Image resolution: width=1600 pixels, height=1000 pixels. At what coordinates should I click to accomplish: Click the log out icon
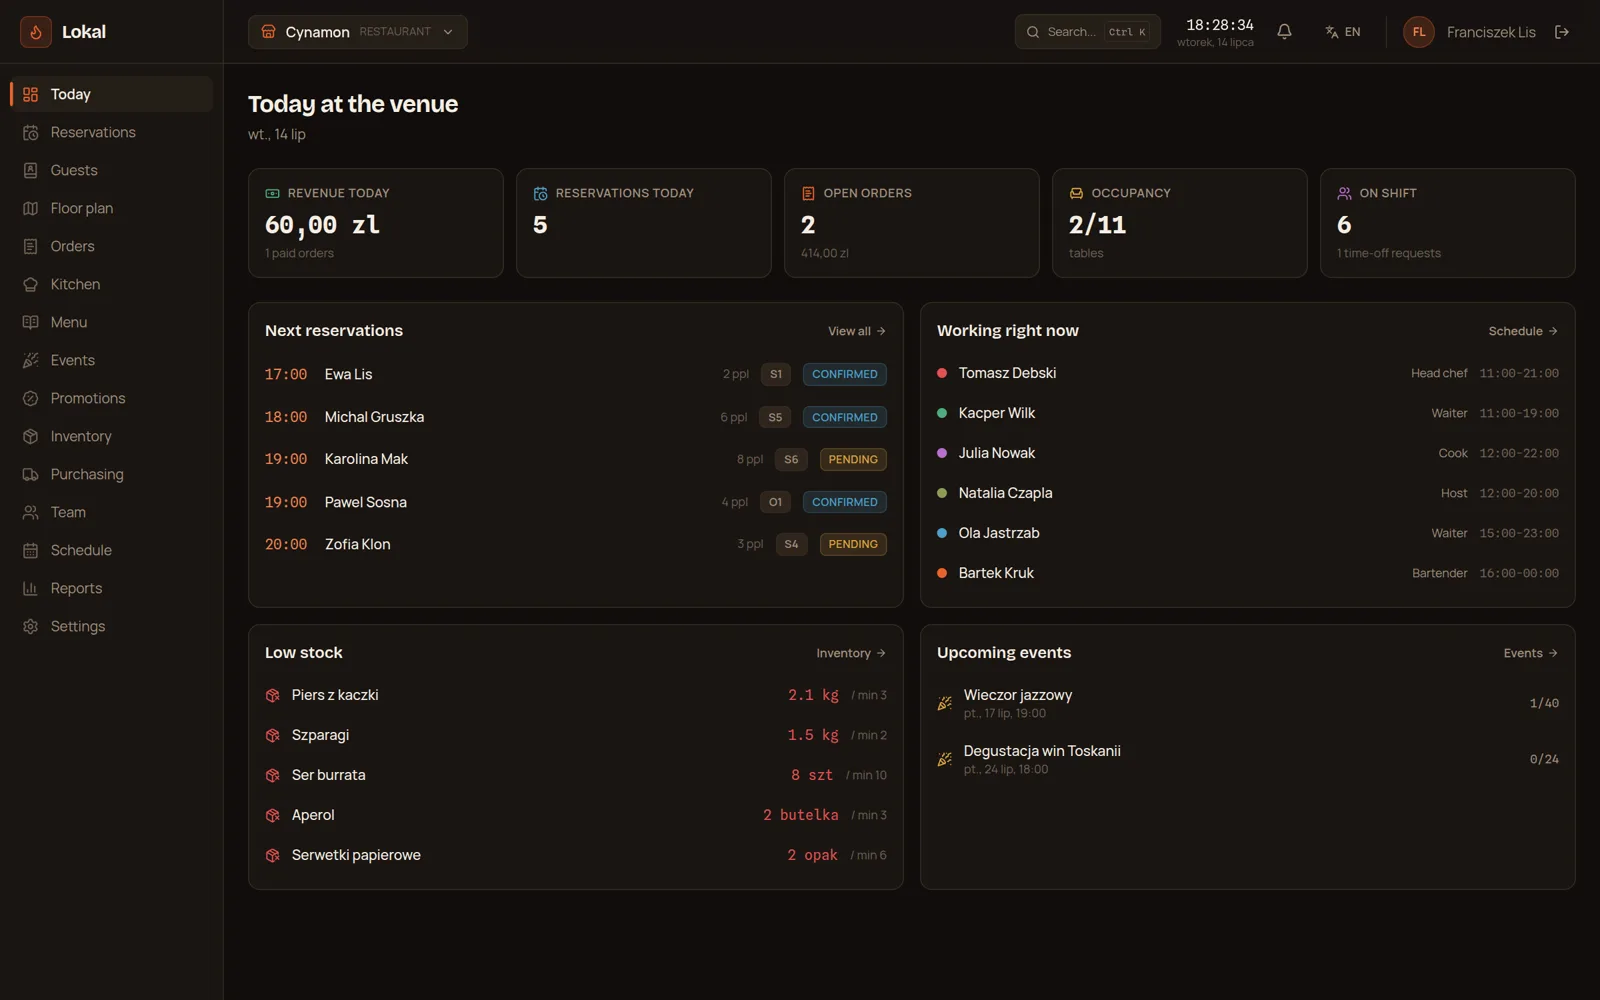tap(1562, 32)
